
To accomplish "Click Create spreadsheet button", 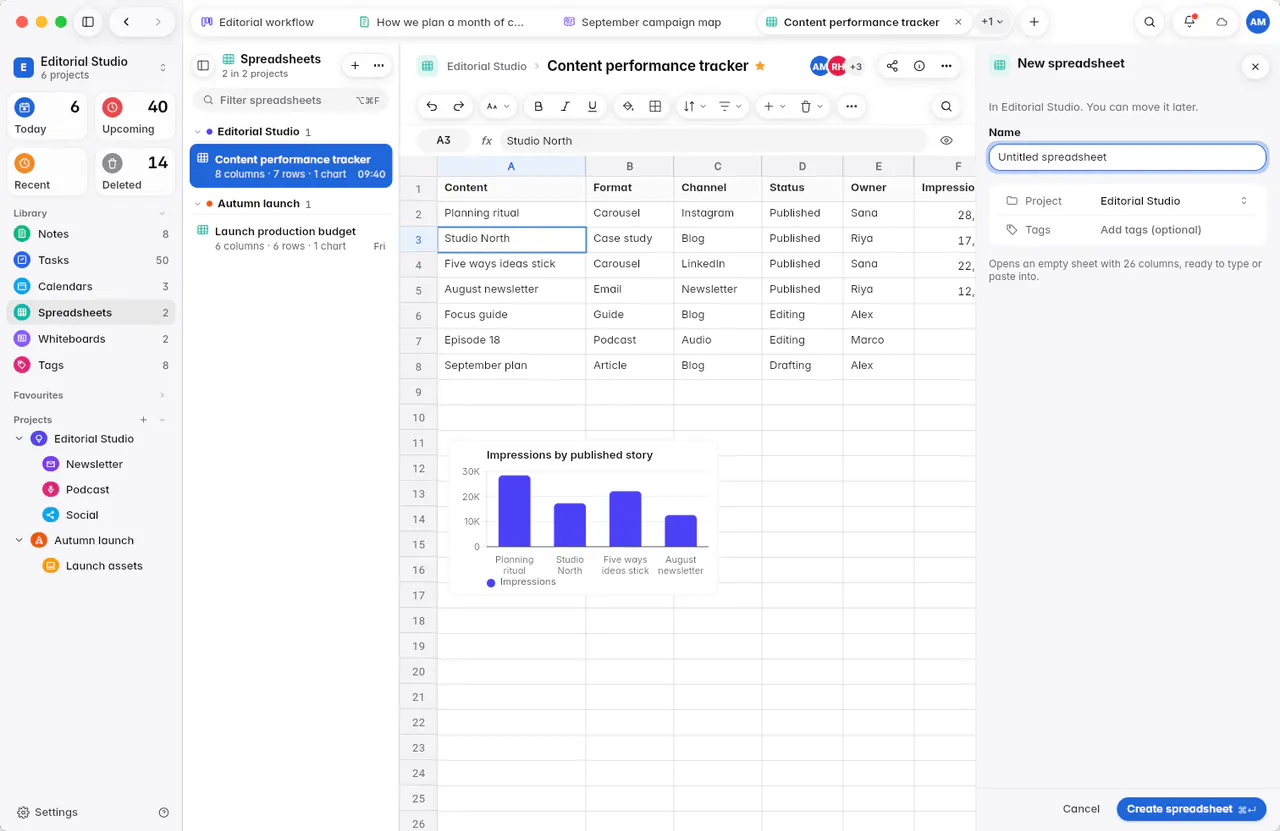I will [x=1191, y=809].
